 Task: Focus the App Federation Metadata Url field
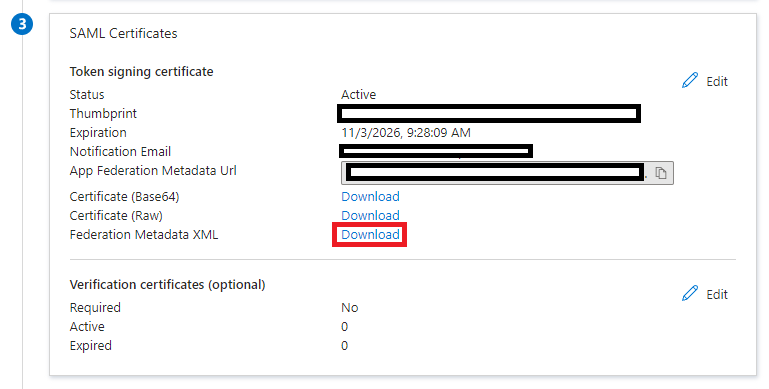507,173
